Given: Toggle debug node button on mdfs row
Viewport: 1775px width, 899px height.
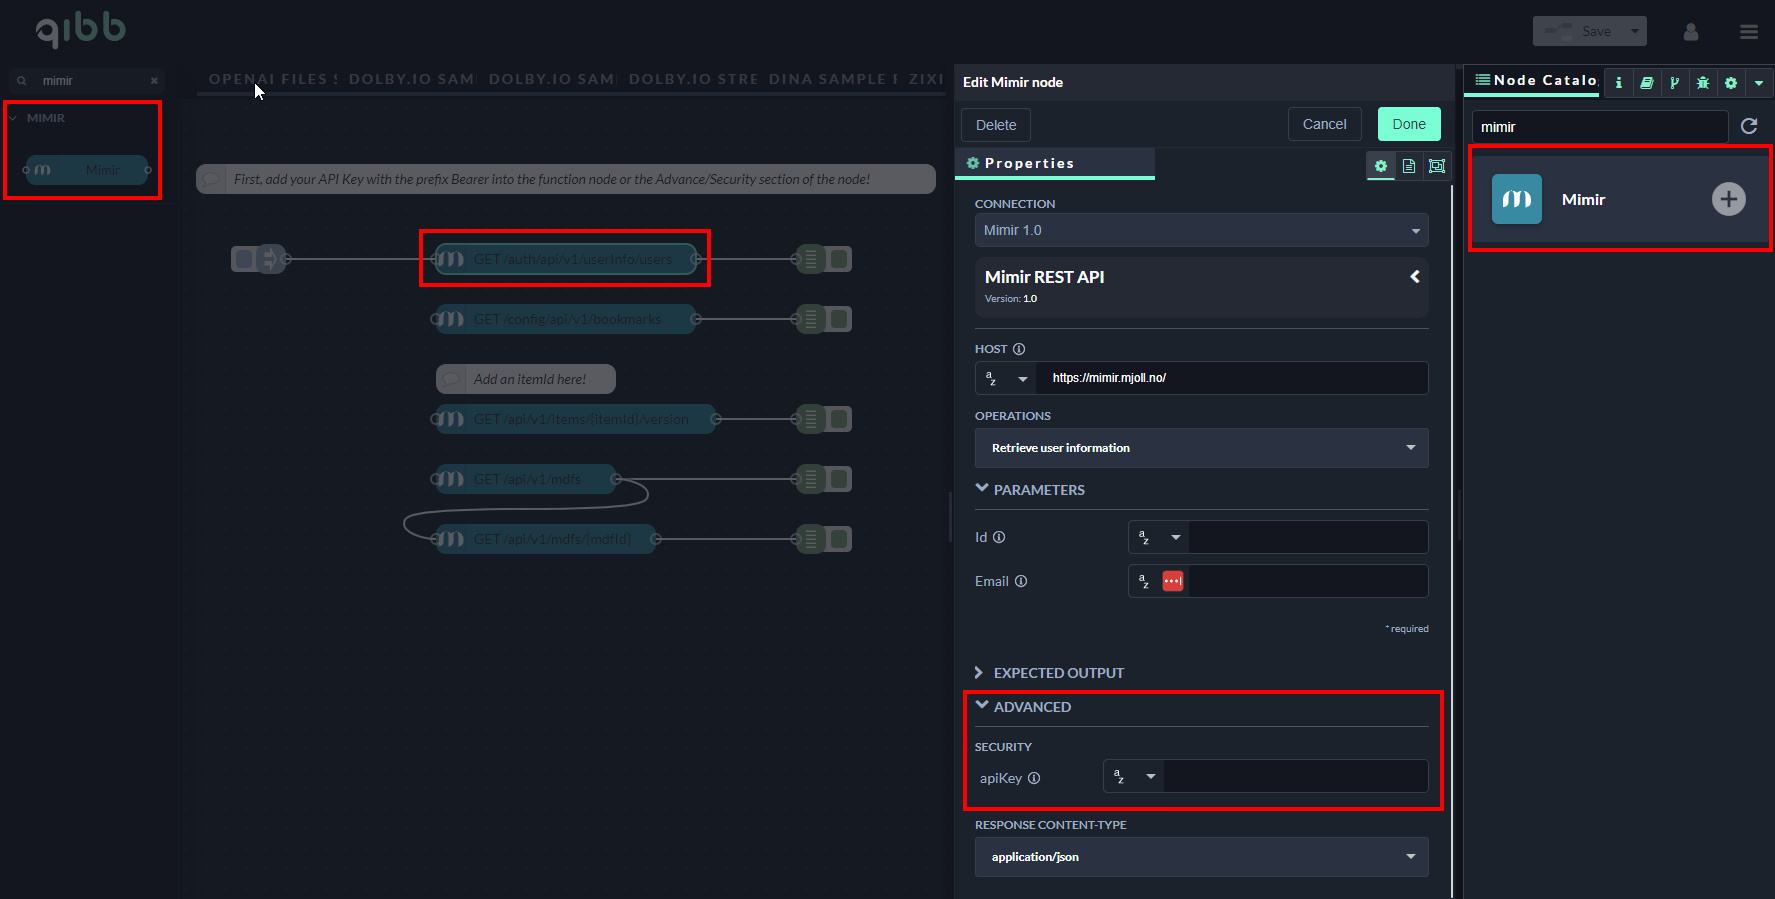Looking at the screenshot, I should [x=840, y=479].
